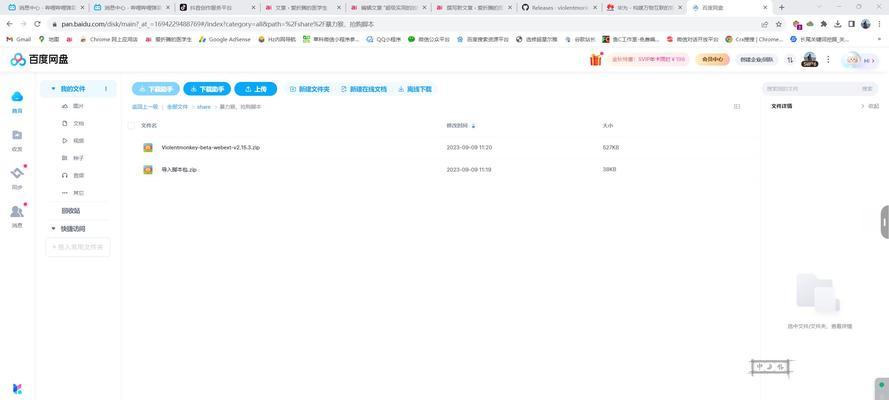Switch file list view mode icon
The height and width of the screenshot is (400, 889).
pyautogui.click(x=736, y=106)
